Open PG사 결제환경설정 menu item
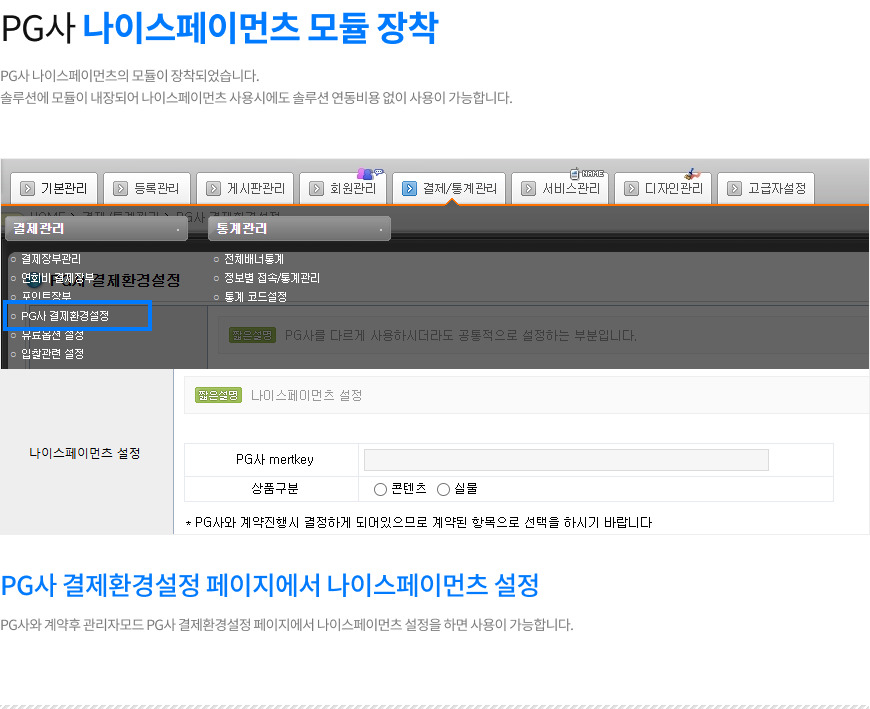 click(x=65, y=316)
